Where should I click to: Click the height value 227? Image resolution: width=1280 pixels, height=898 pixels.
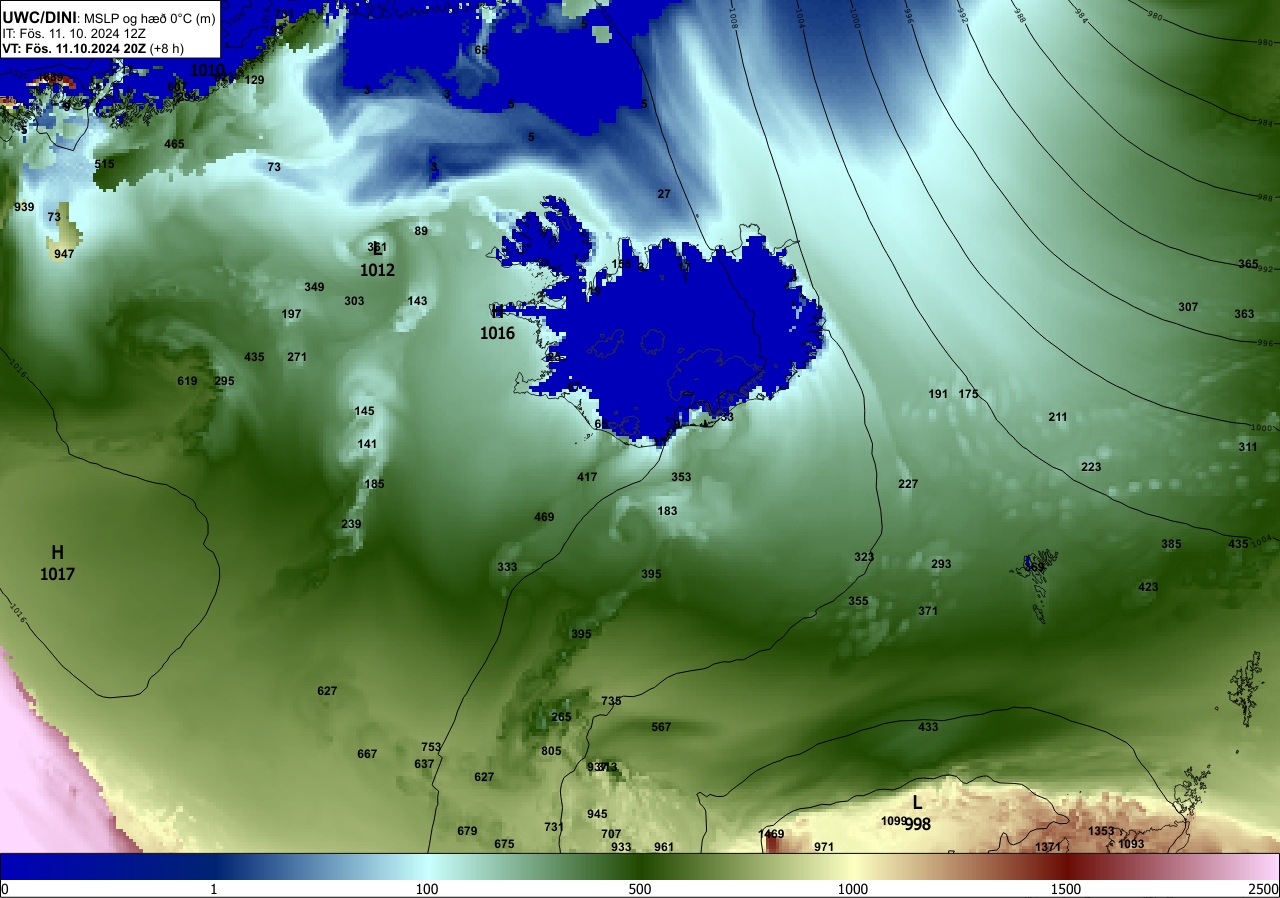(908, 484)
